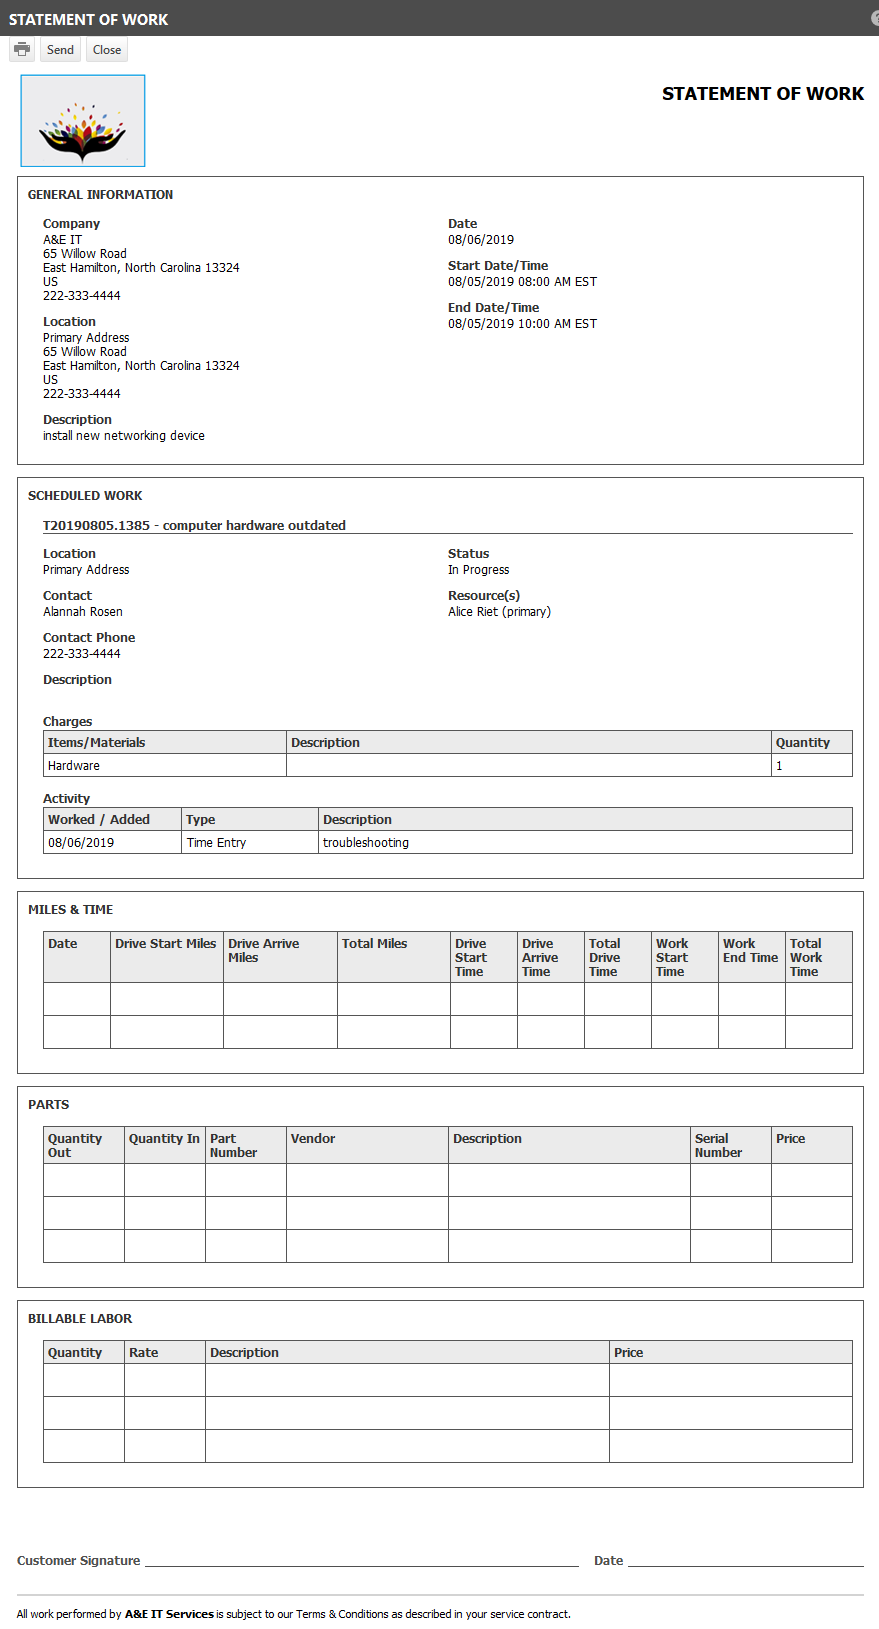Click the PARTS section title

49,1105
